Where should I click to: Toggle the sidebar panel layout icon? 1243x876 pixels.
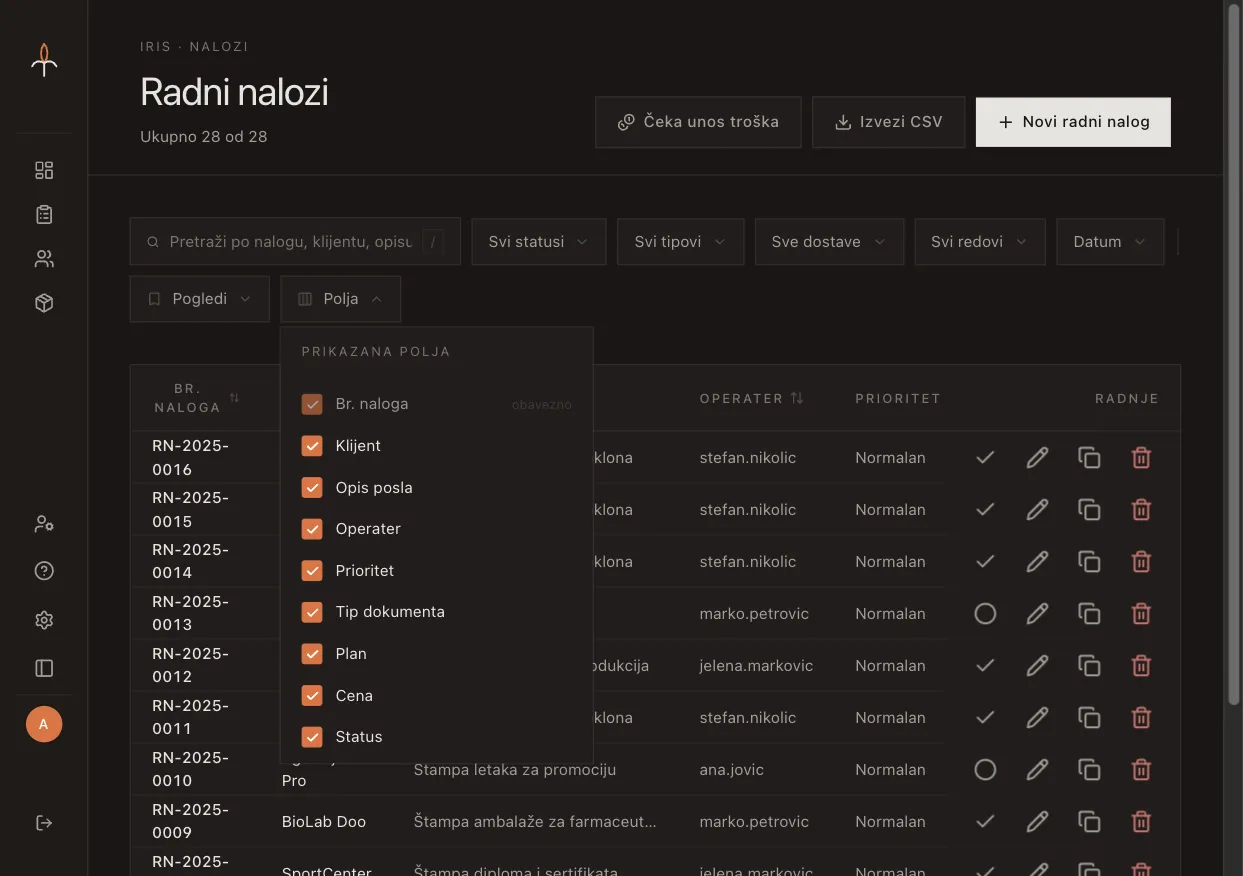[x=44, y=668]
